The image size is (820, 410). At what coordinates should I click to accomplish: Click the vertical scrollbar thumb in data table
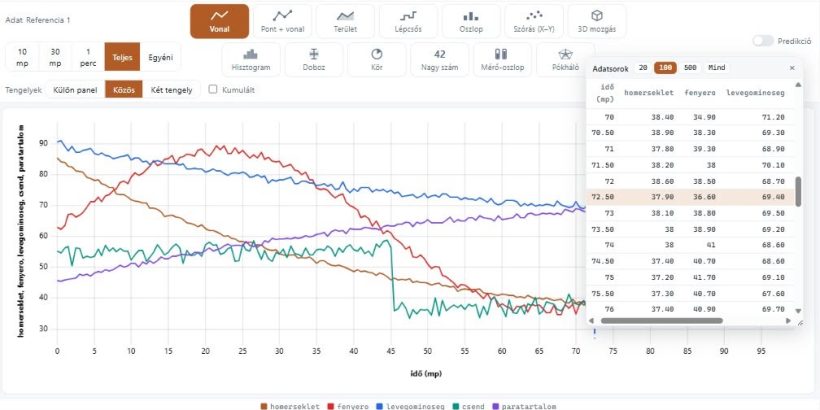point(798,191)
